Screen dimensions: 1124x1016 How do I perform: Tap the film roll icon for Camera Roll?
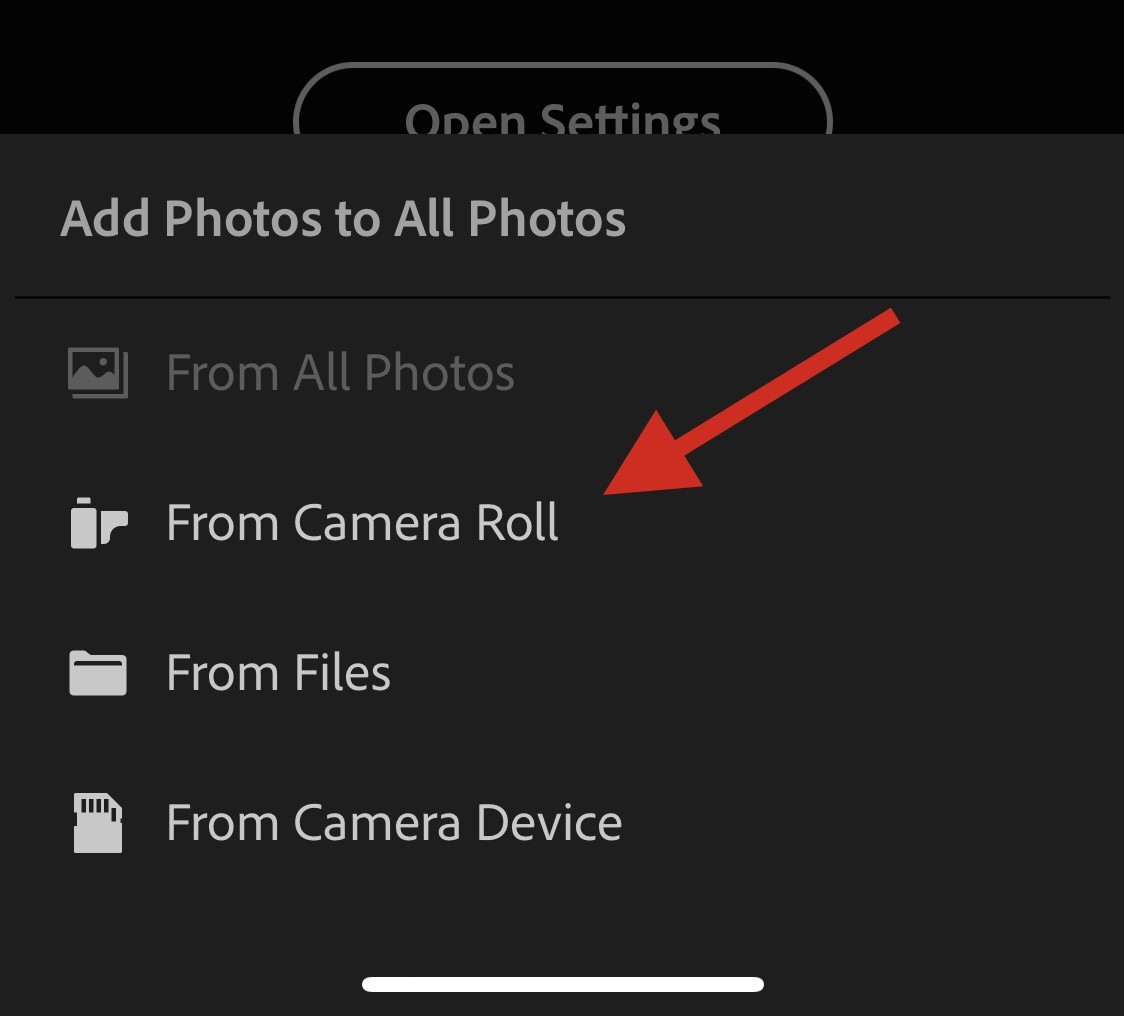[x=98, y=523]
